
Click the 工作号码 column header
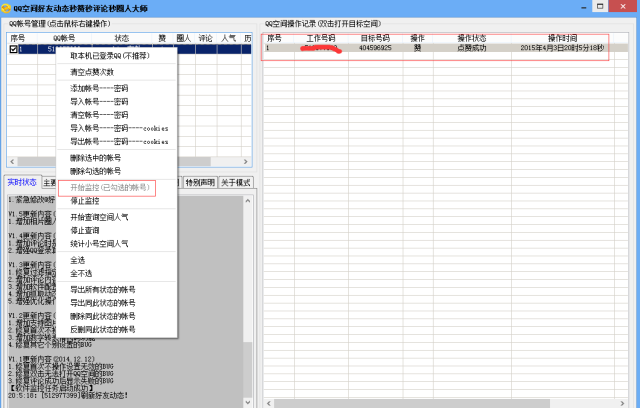(x=321, y=38)
